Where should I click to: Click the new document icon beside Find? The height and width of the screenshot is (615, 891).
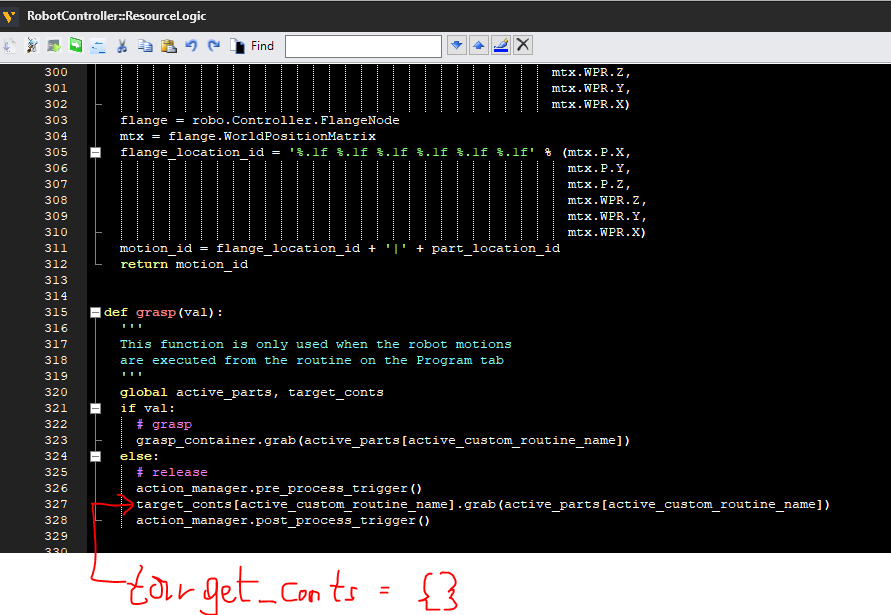point(238,45)
